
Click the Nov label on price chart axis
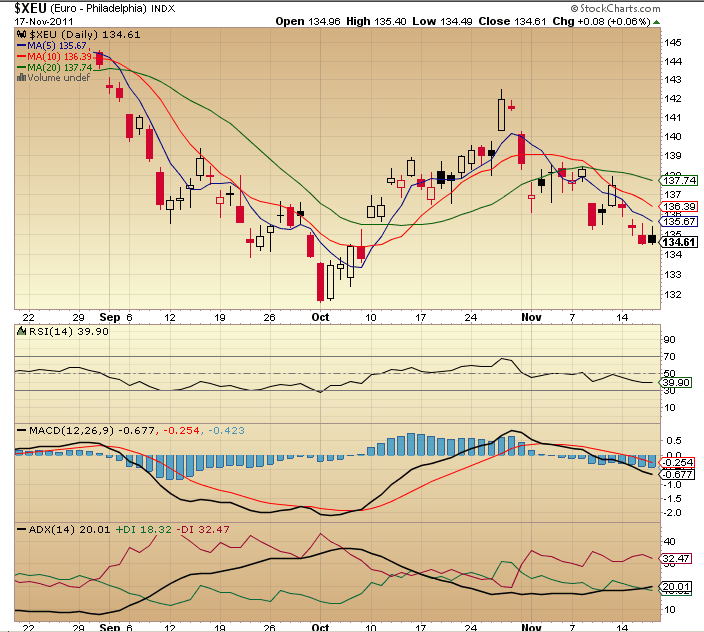pyautogui.click(x=531, y=317)
